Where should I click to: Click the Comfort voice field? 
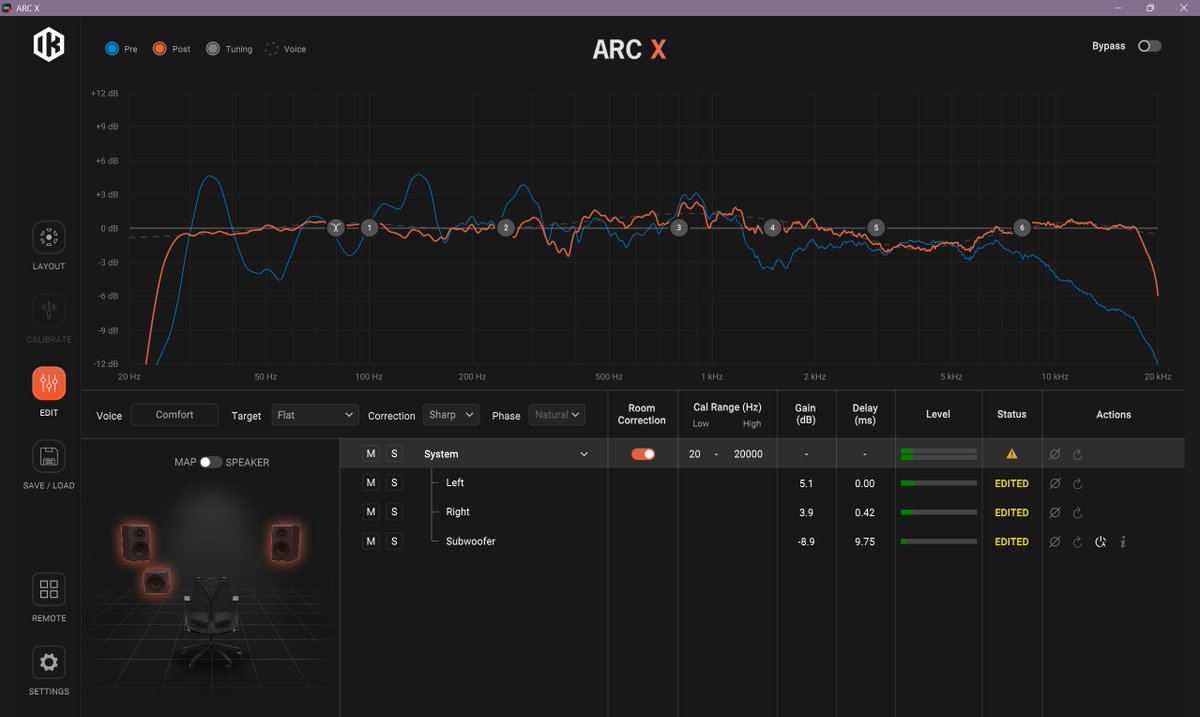[x=175, y=415]
